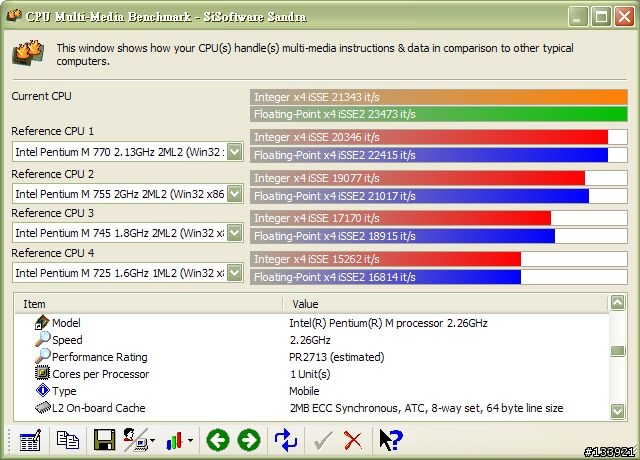Click the grey checkmark OK icon
Screen dimensions: 640x460
(x=323, y=441)
